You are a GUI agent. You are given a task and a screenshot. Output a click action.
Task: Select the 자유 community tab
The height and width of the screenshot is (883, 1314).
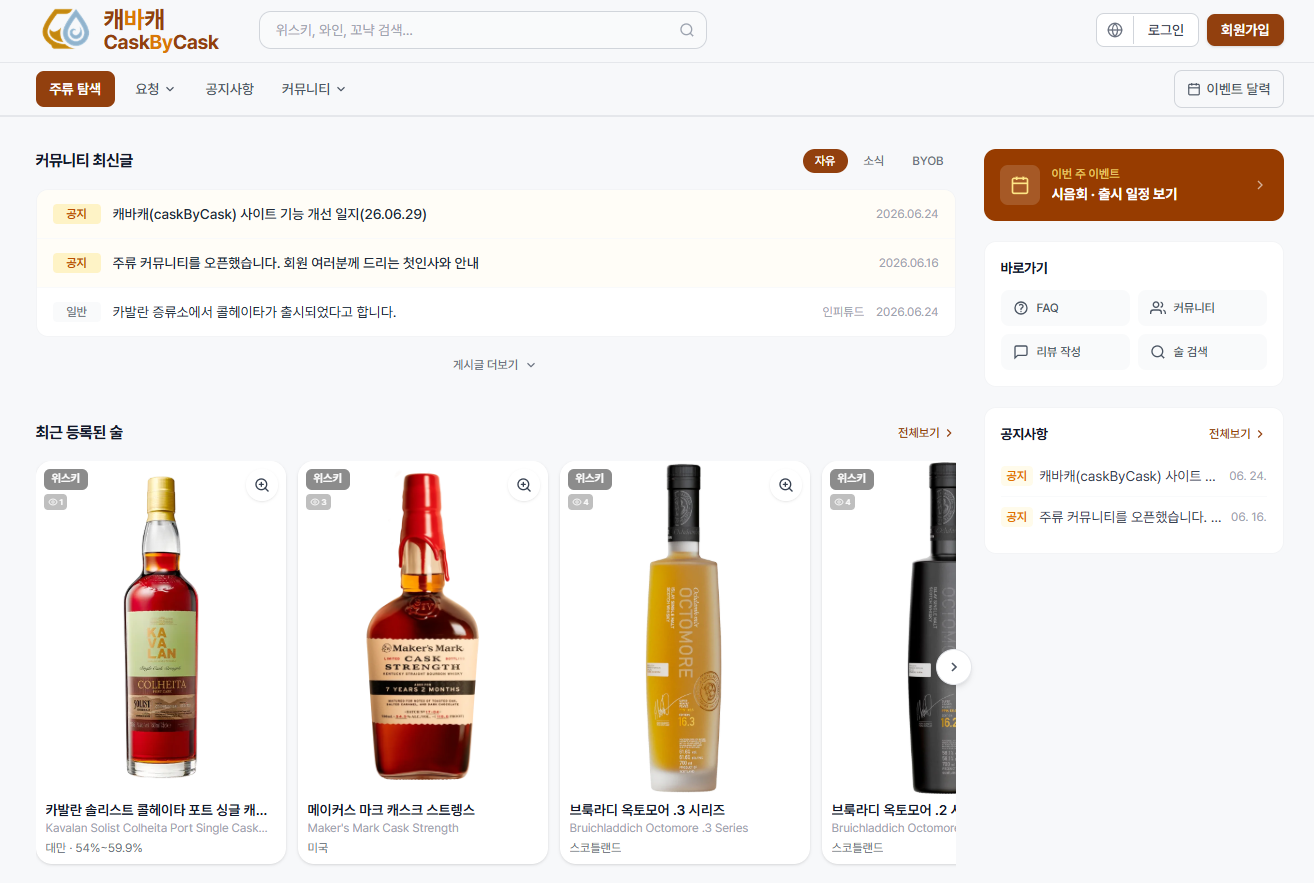825,161
